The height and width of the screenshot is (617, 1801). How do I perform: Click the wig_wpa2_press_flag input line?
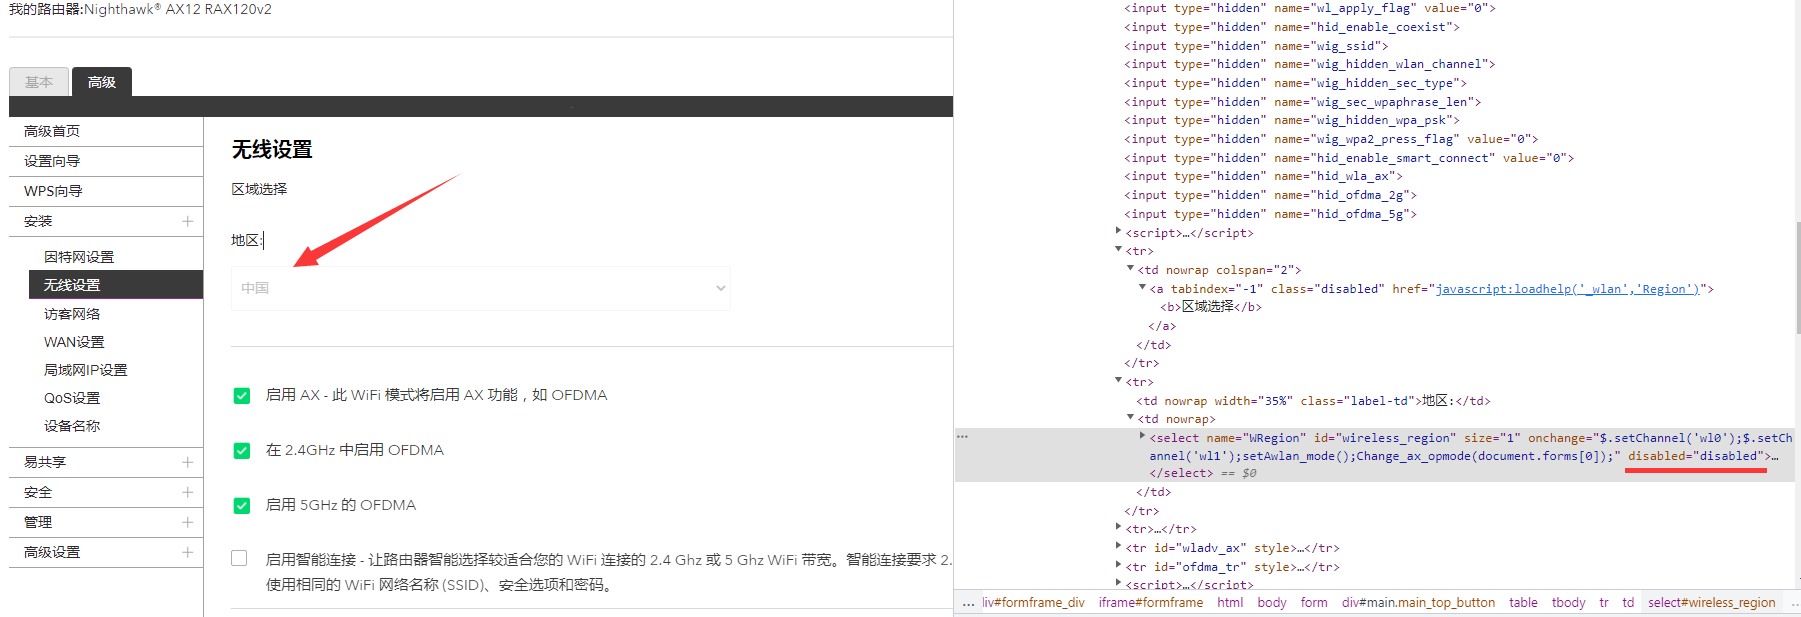(1331, 139)
